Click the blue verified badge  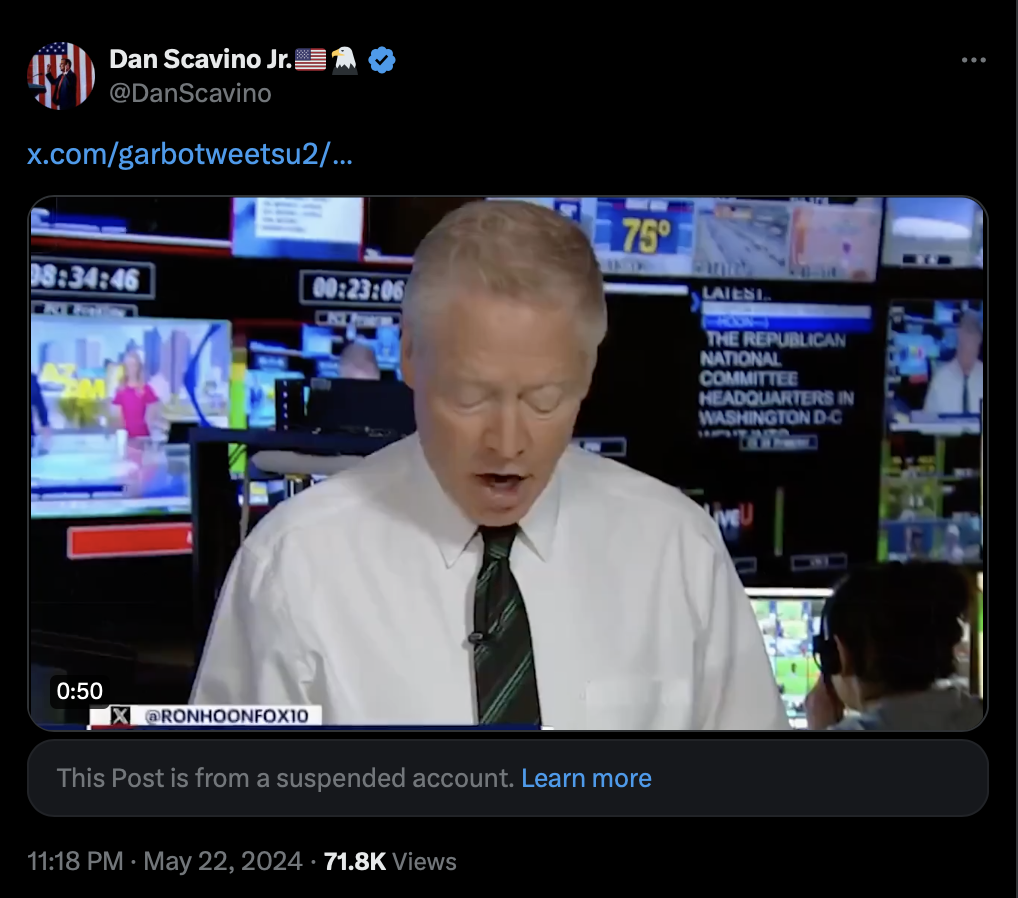382,60
